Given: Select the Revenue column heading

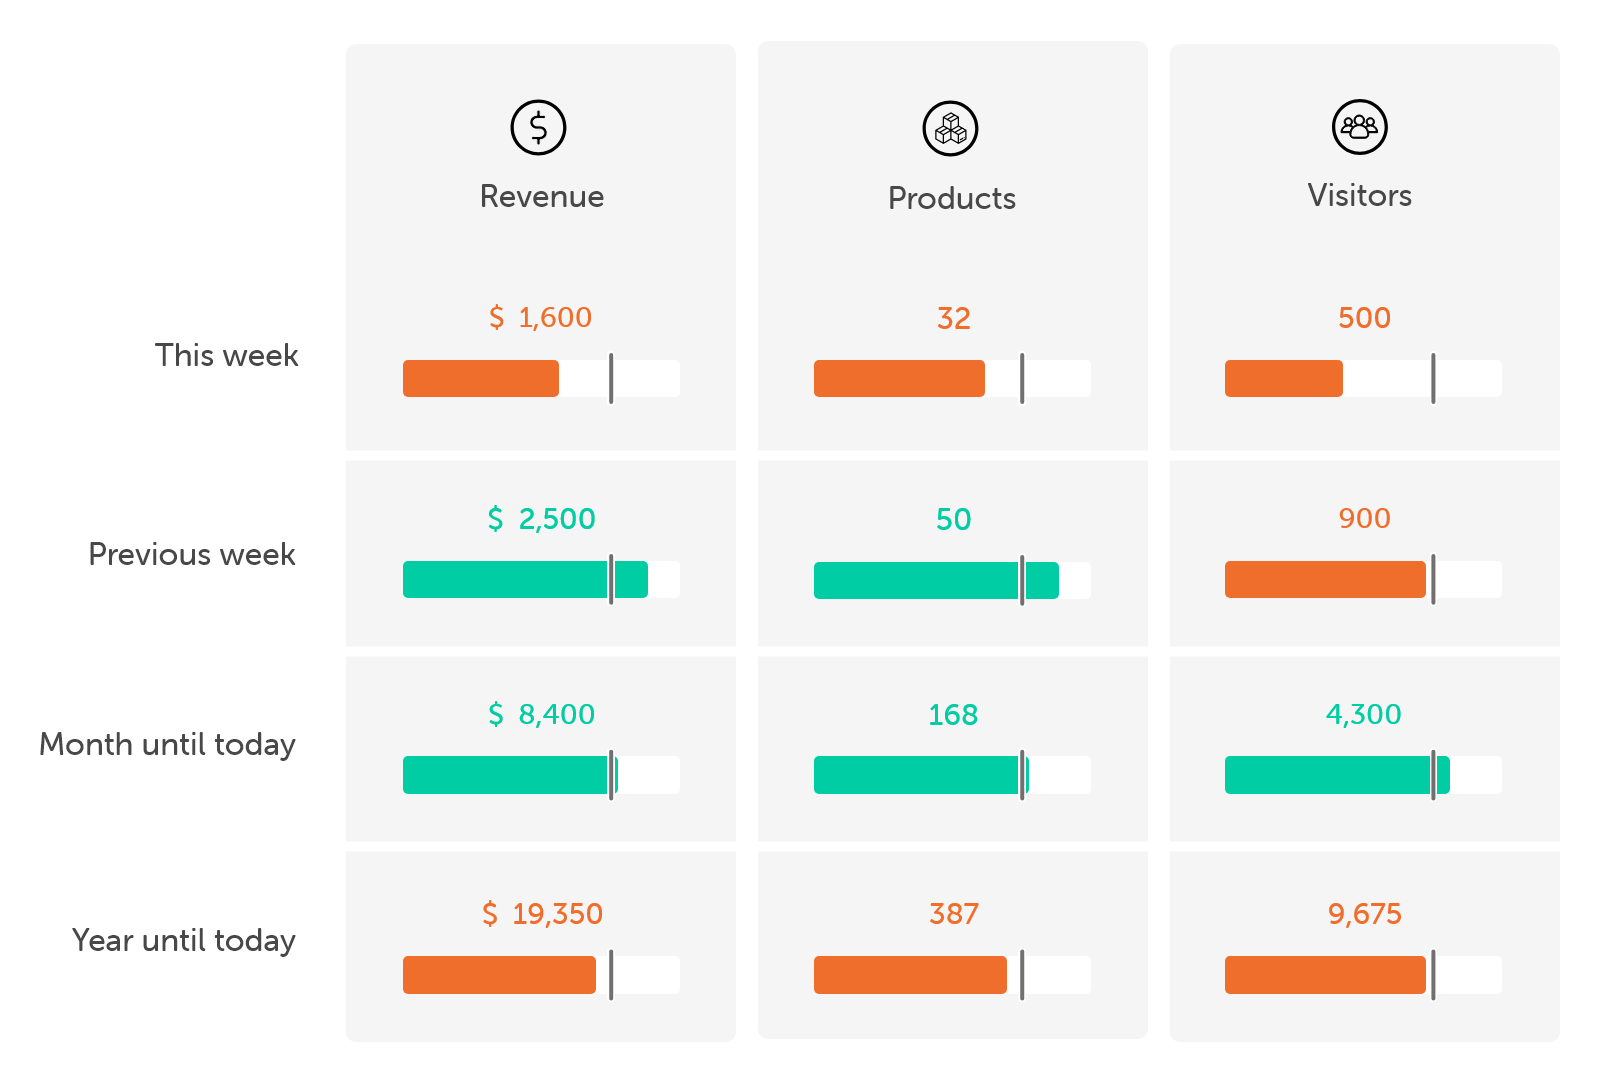Looking at the screenshot, I should click(x=542, y=196).
